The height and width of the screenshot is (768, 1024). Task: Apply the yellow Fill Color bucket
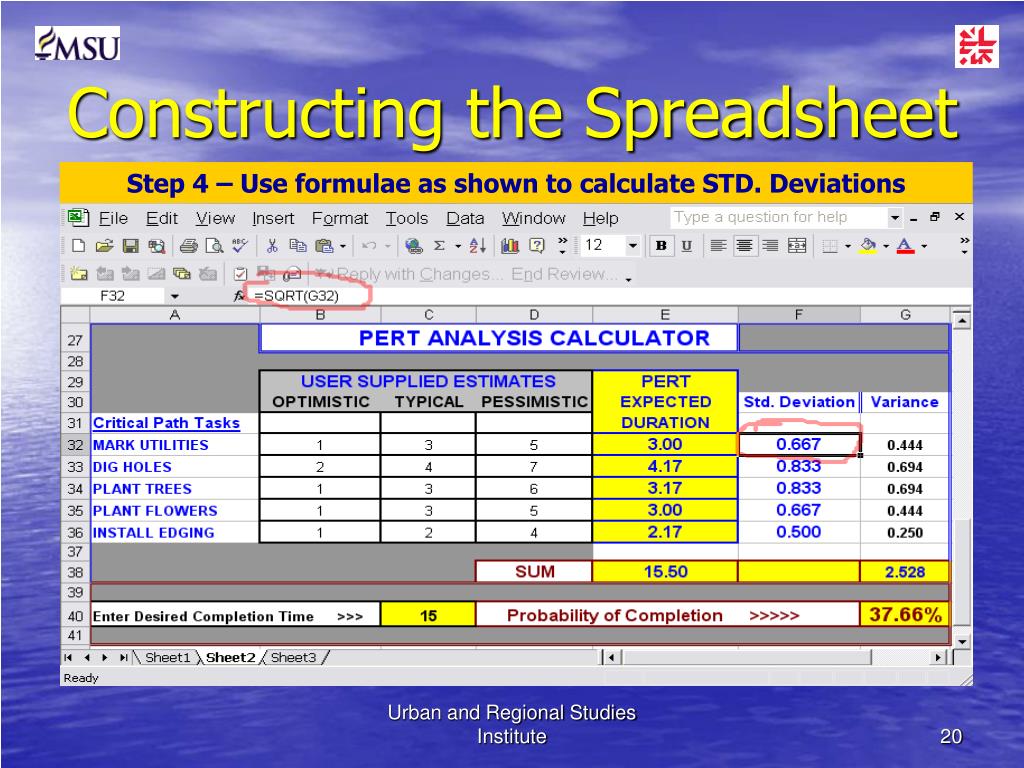(x=868, y=246)
